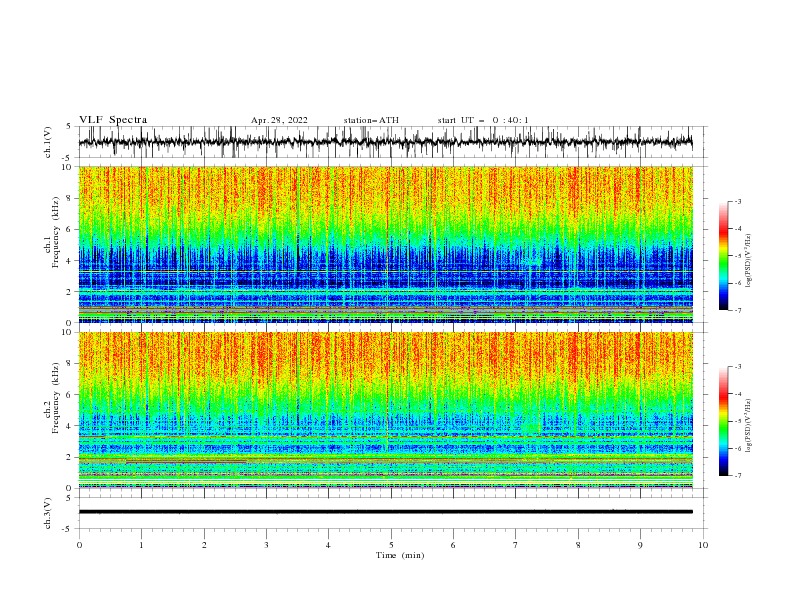Click the "-7" label on ch.2 colorbar

737,476
